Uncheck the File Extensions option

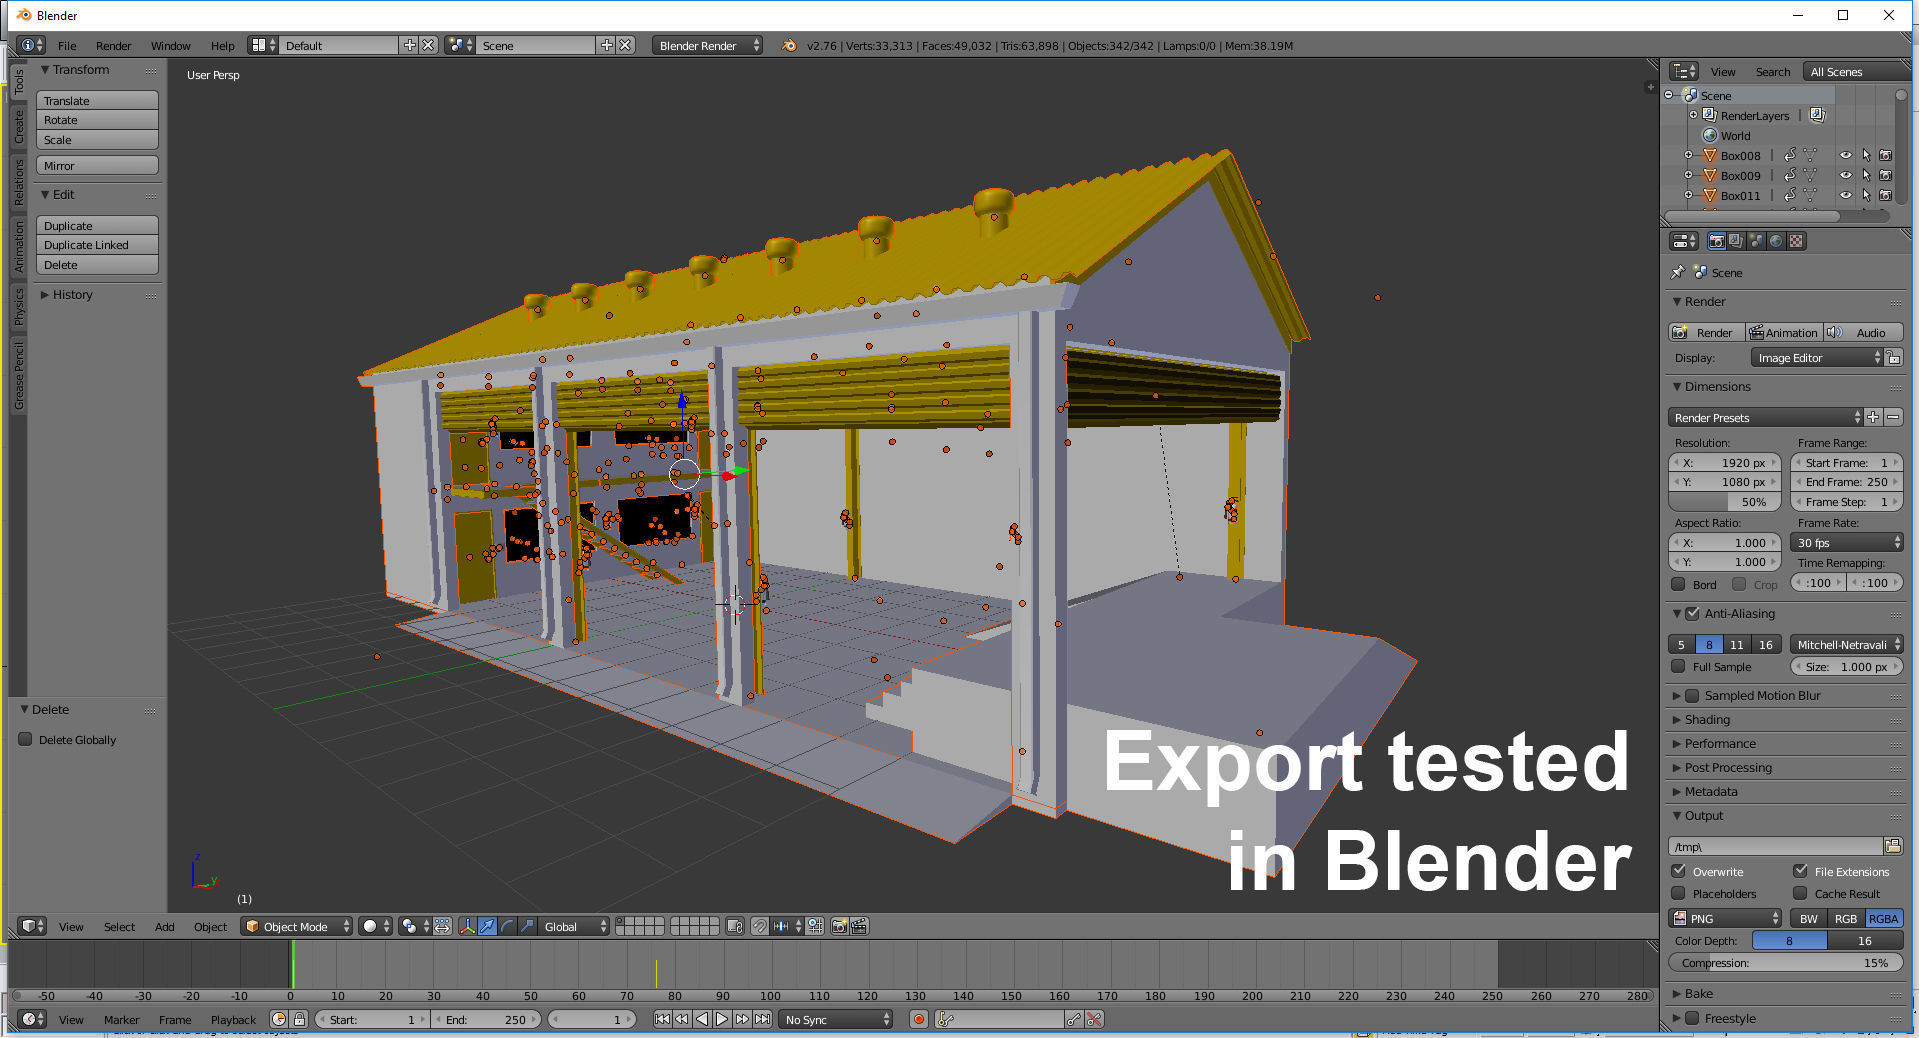click(x=1800, y=871)
